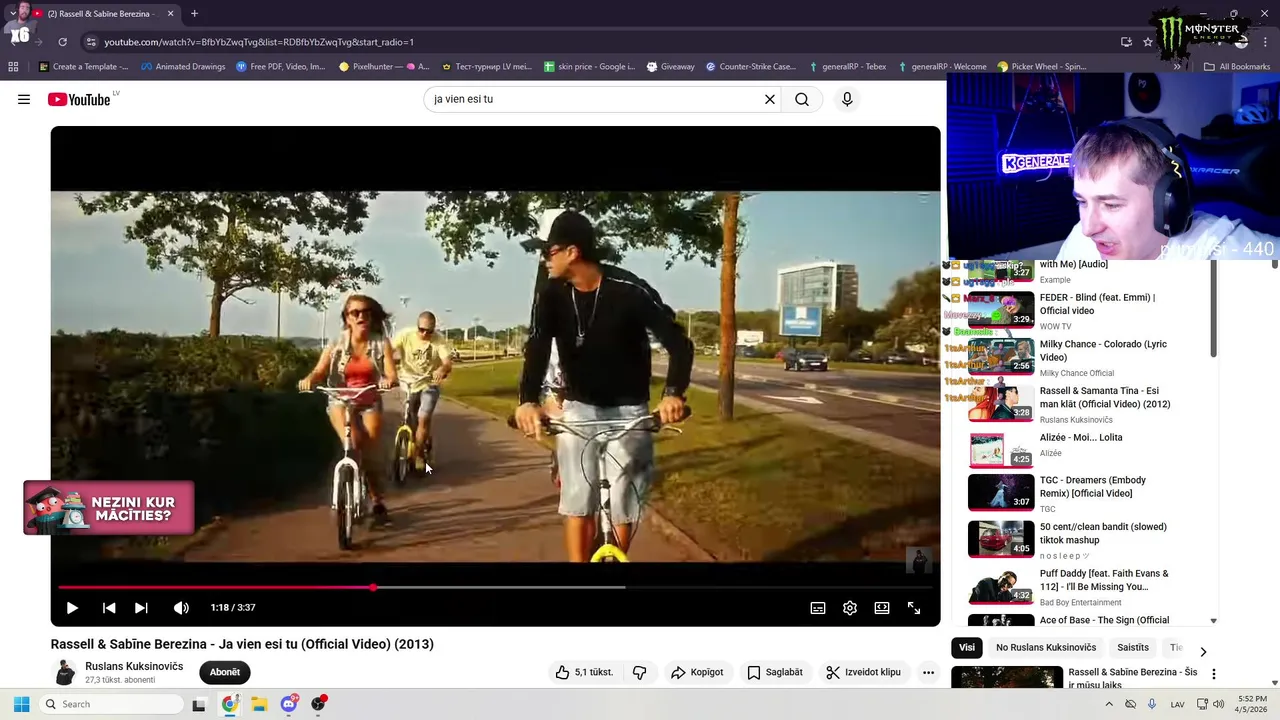
Task: Clear the search query with X
Action: point(770,99)
